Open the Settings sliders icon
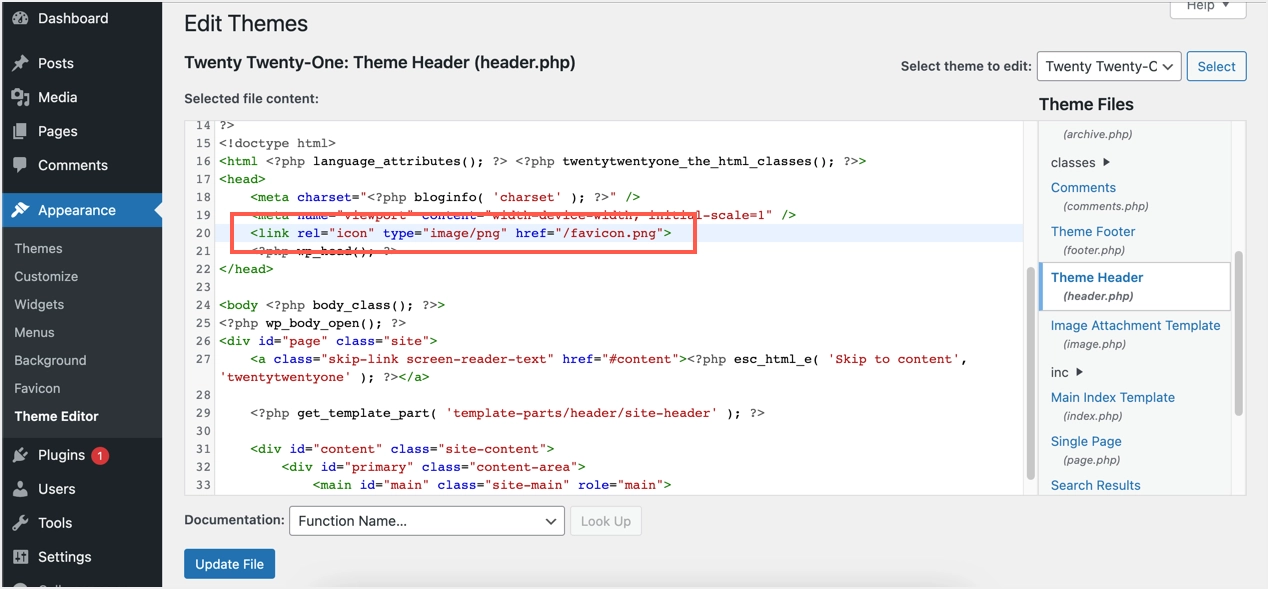The height and width of the screenshot is (589, 1268). 20,557
